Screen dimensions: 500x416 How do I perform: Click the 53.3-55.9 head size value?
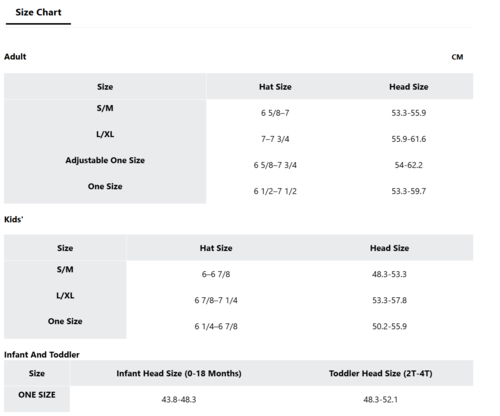pyautogui.click(x=409, y=113)
